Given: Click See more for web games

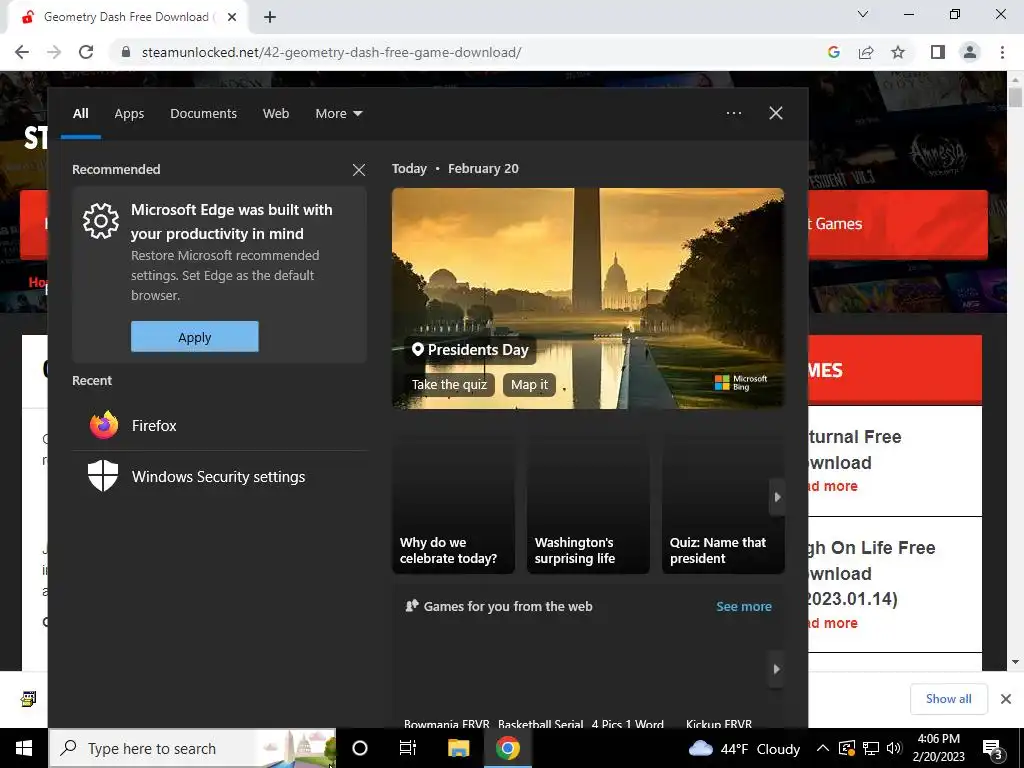Looking at the screenshot, I should (x=743, y=607).
